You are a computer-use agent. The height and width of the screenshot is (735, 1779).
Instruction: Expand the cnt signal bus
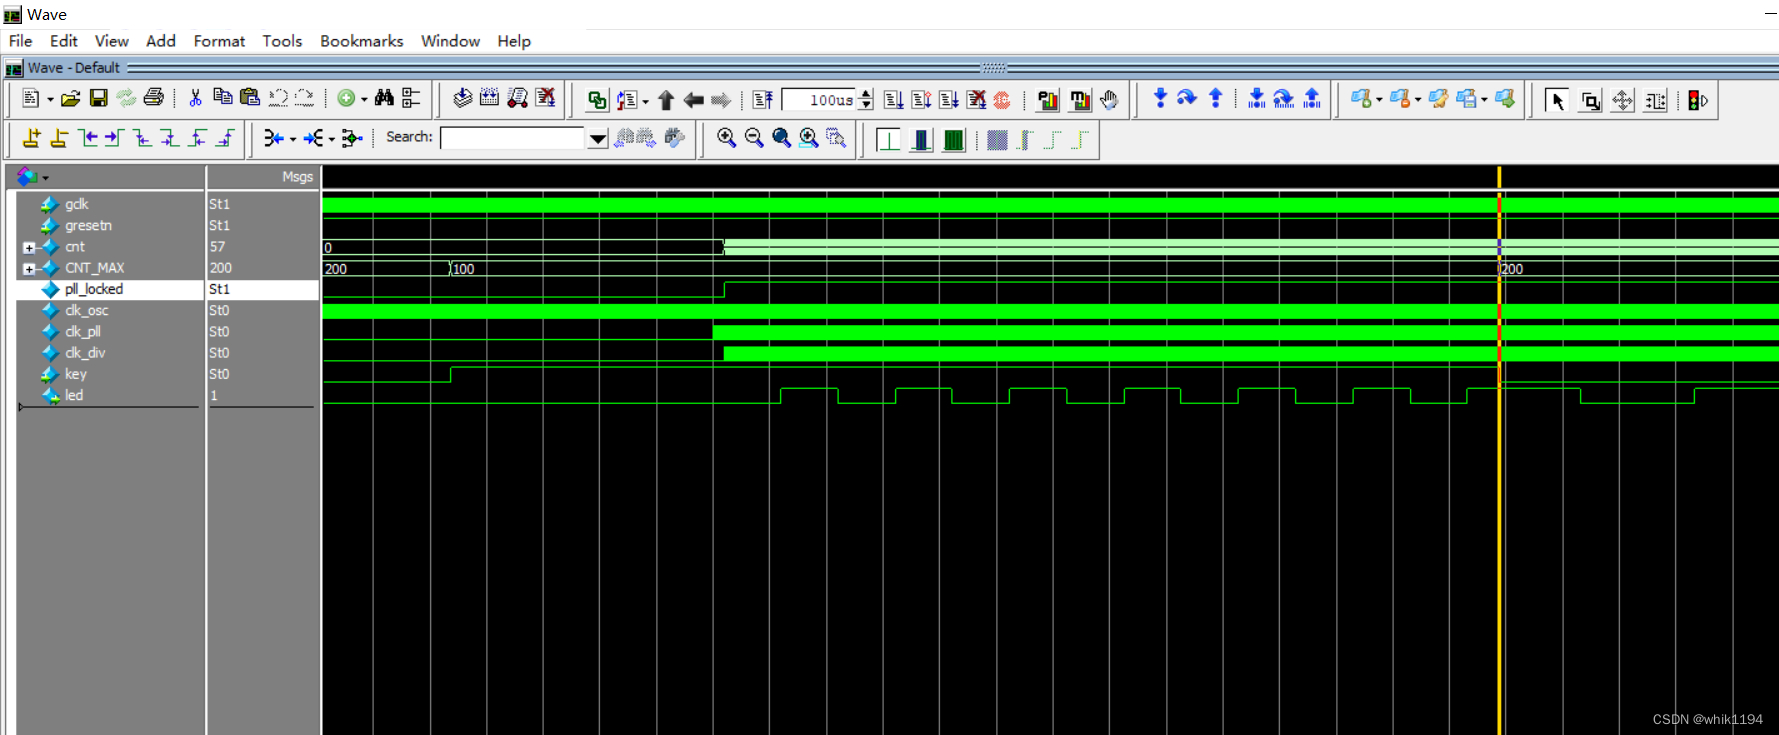(29, 247)
